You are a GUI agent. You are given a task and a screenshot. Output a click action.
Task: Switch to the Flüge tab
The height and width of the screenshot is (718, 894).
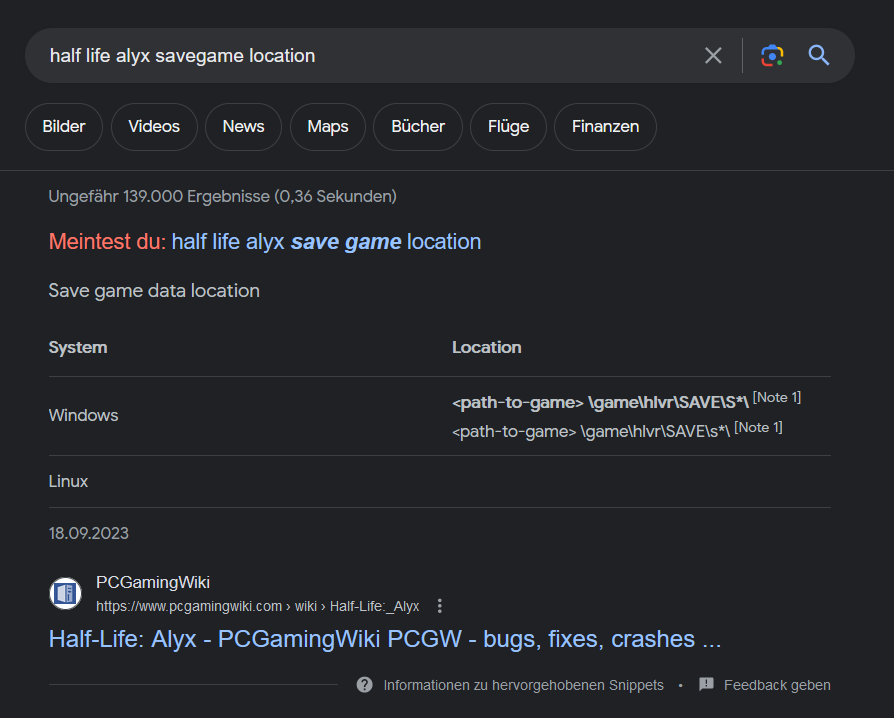509,127
